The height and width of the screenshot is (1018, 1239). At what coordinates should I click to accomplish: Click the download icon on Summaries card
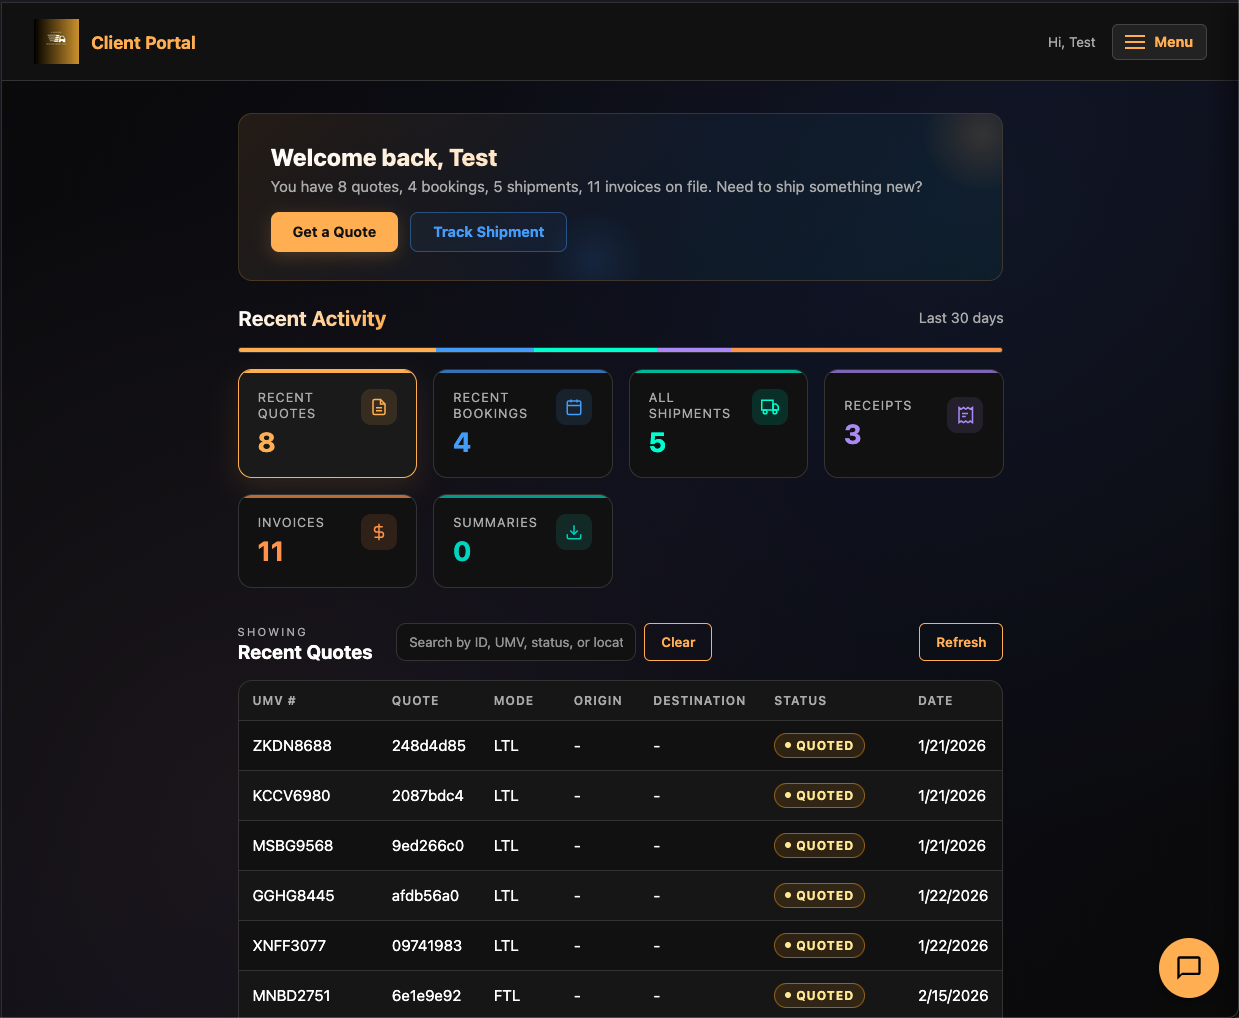[x=574, y=532]
